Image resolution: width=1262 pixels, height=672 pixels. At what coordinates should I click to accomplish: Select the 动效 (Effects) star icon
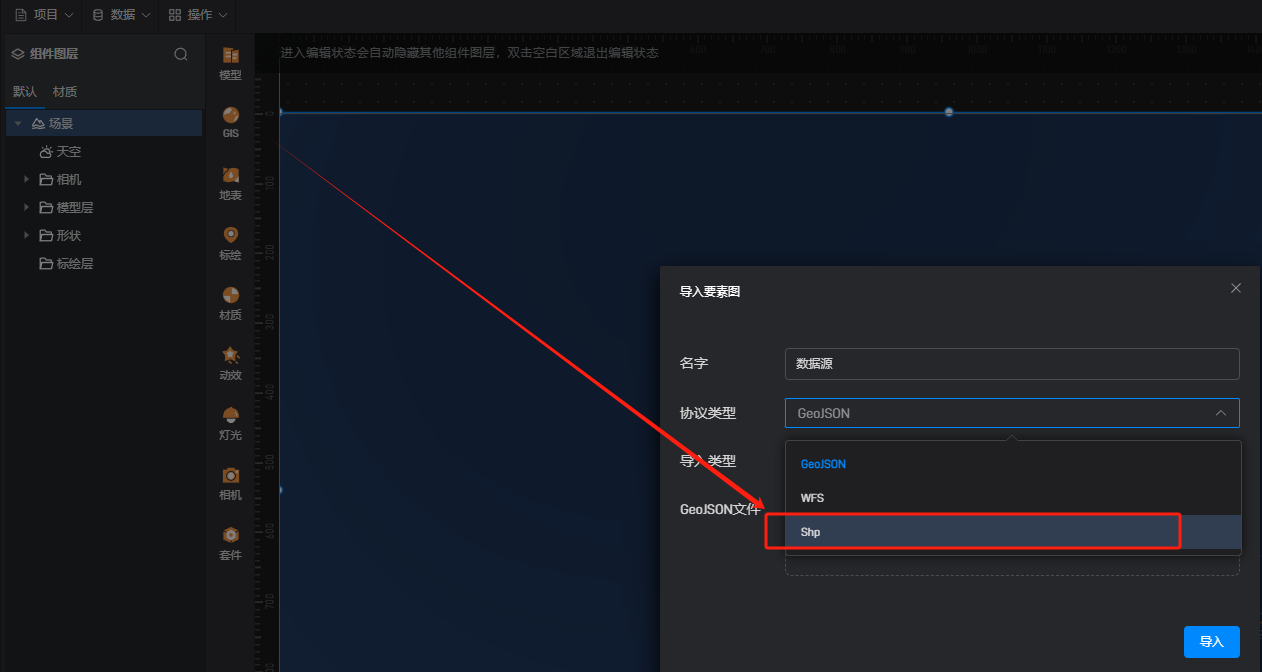[231, 362]
